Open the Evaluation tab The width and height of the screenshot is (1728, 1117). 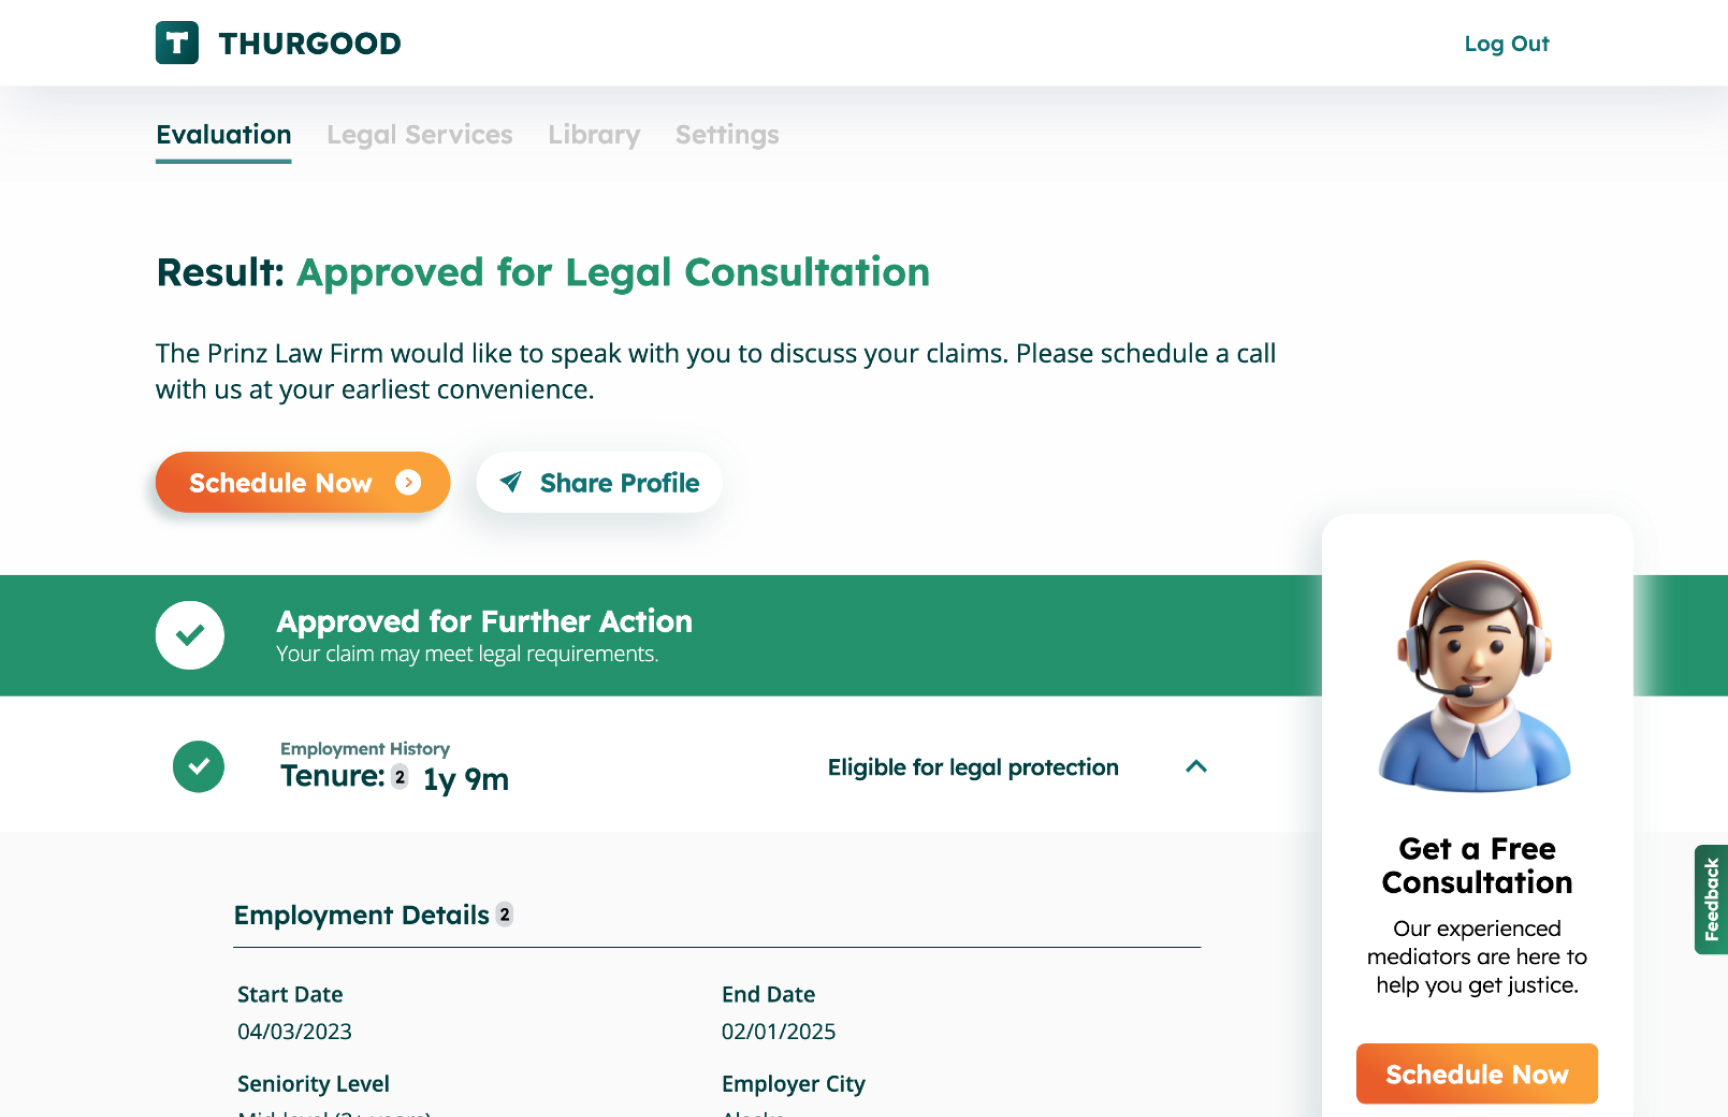pyautogui.click(x=224, y=135)
